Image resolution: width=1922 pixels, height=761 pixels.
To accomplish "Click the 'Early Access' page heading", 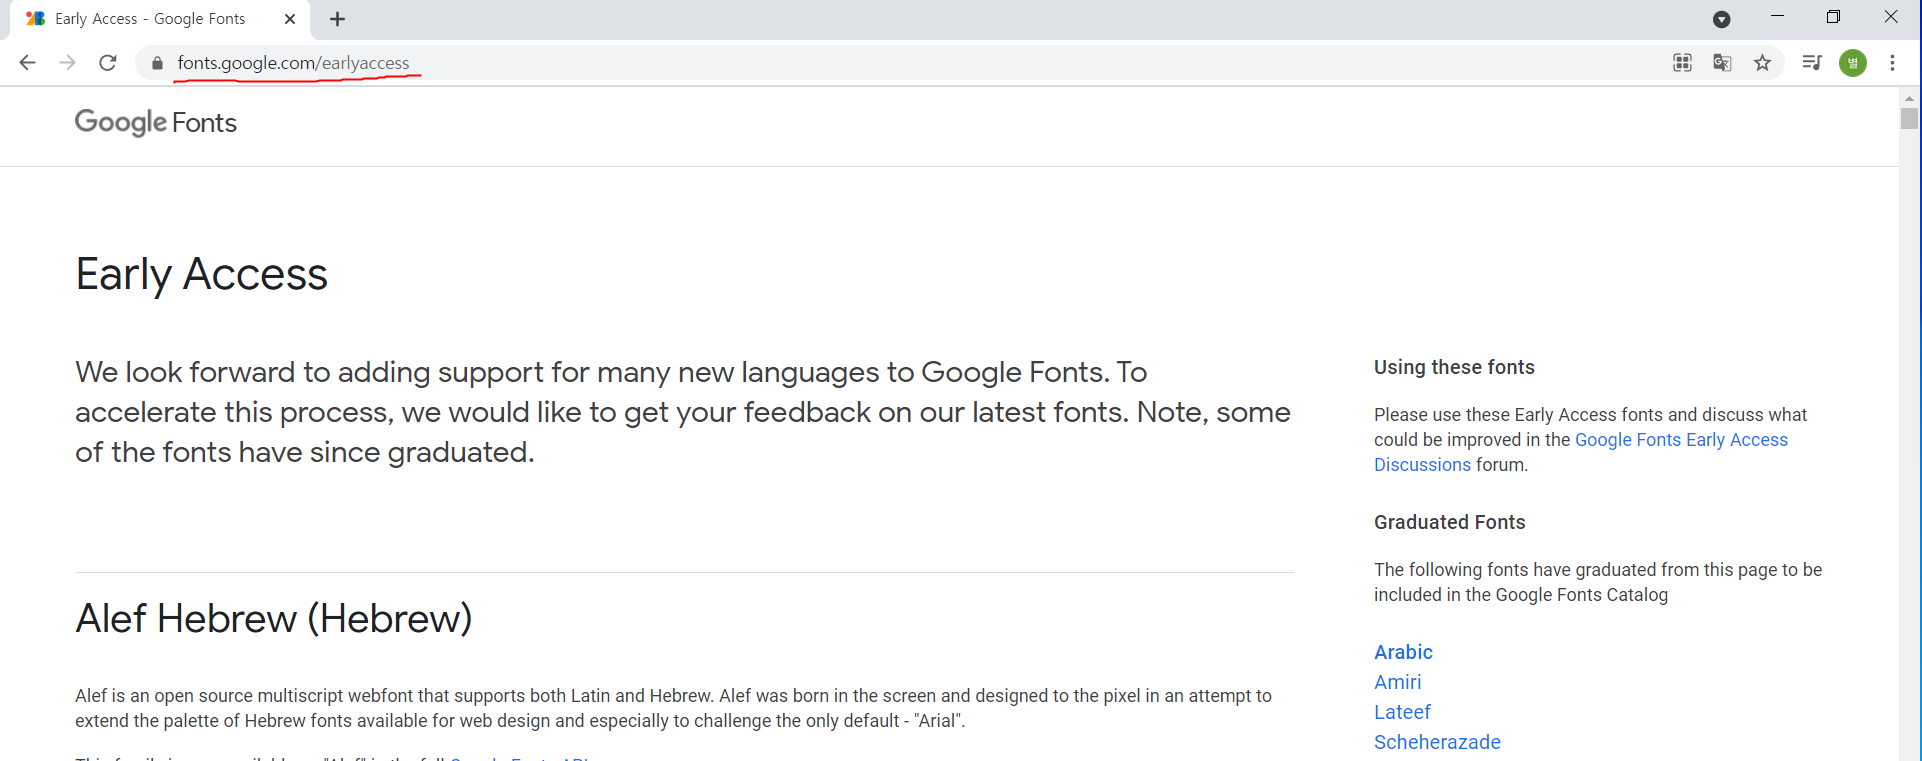I will pyautogui.click(x=202, y=274).
